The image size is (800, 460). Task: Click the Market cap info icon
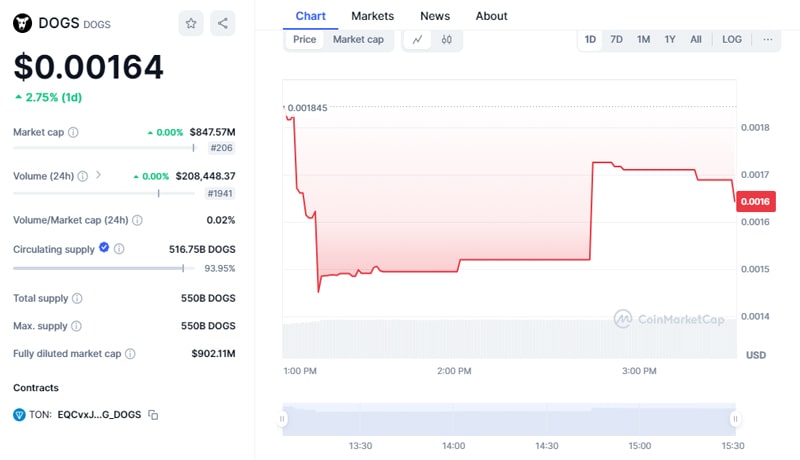click(x=73, y=132)
